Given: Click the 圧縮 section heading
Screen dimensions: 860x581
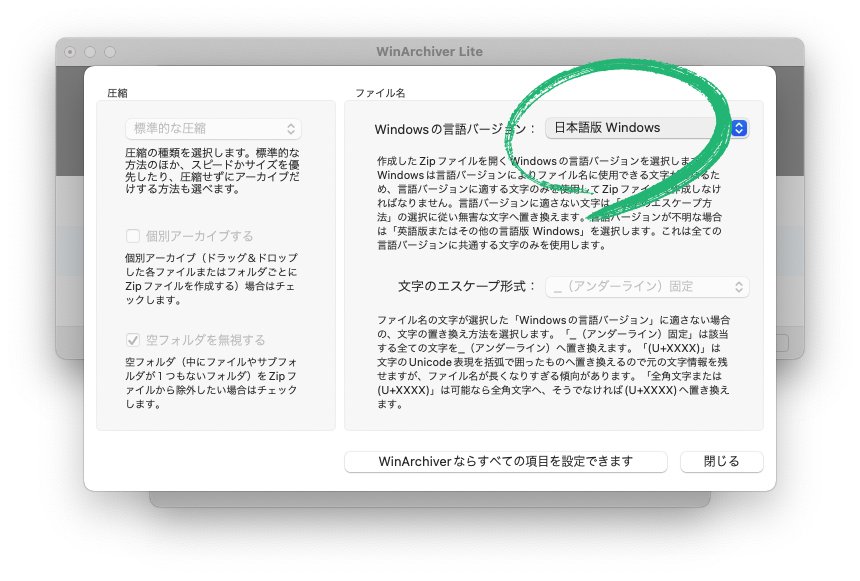Looking at the screenshot, I should click(x=117, y=93).
